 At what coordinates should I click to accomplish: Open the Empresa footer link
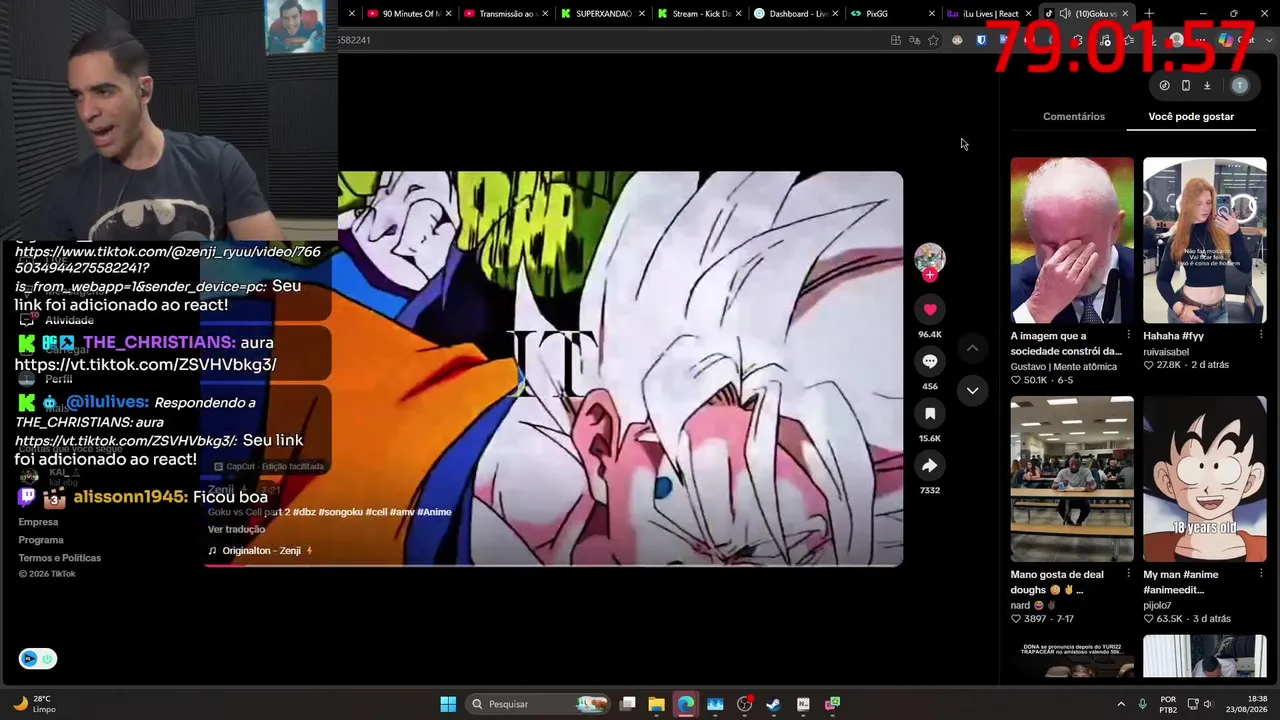tap(38, 522)
